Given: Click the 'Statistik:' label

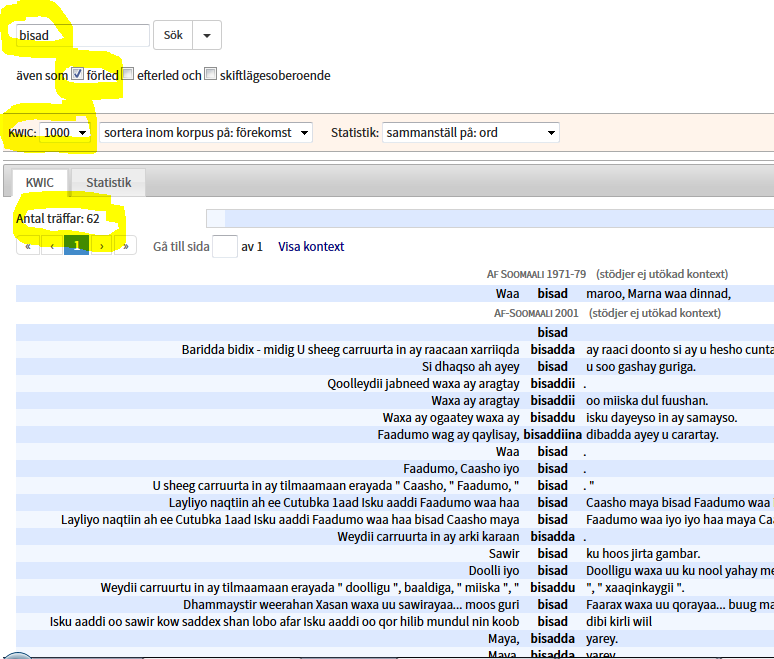Looking at the screenshot, I should tap(354, 133).
